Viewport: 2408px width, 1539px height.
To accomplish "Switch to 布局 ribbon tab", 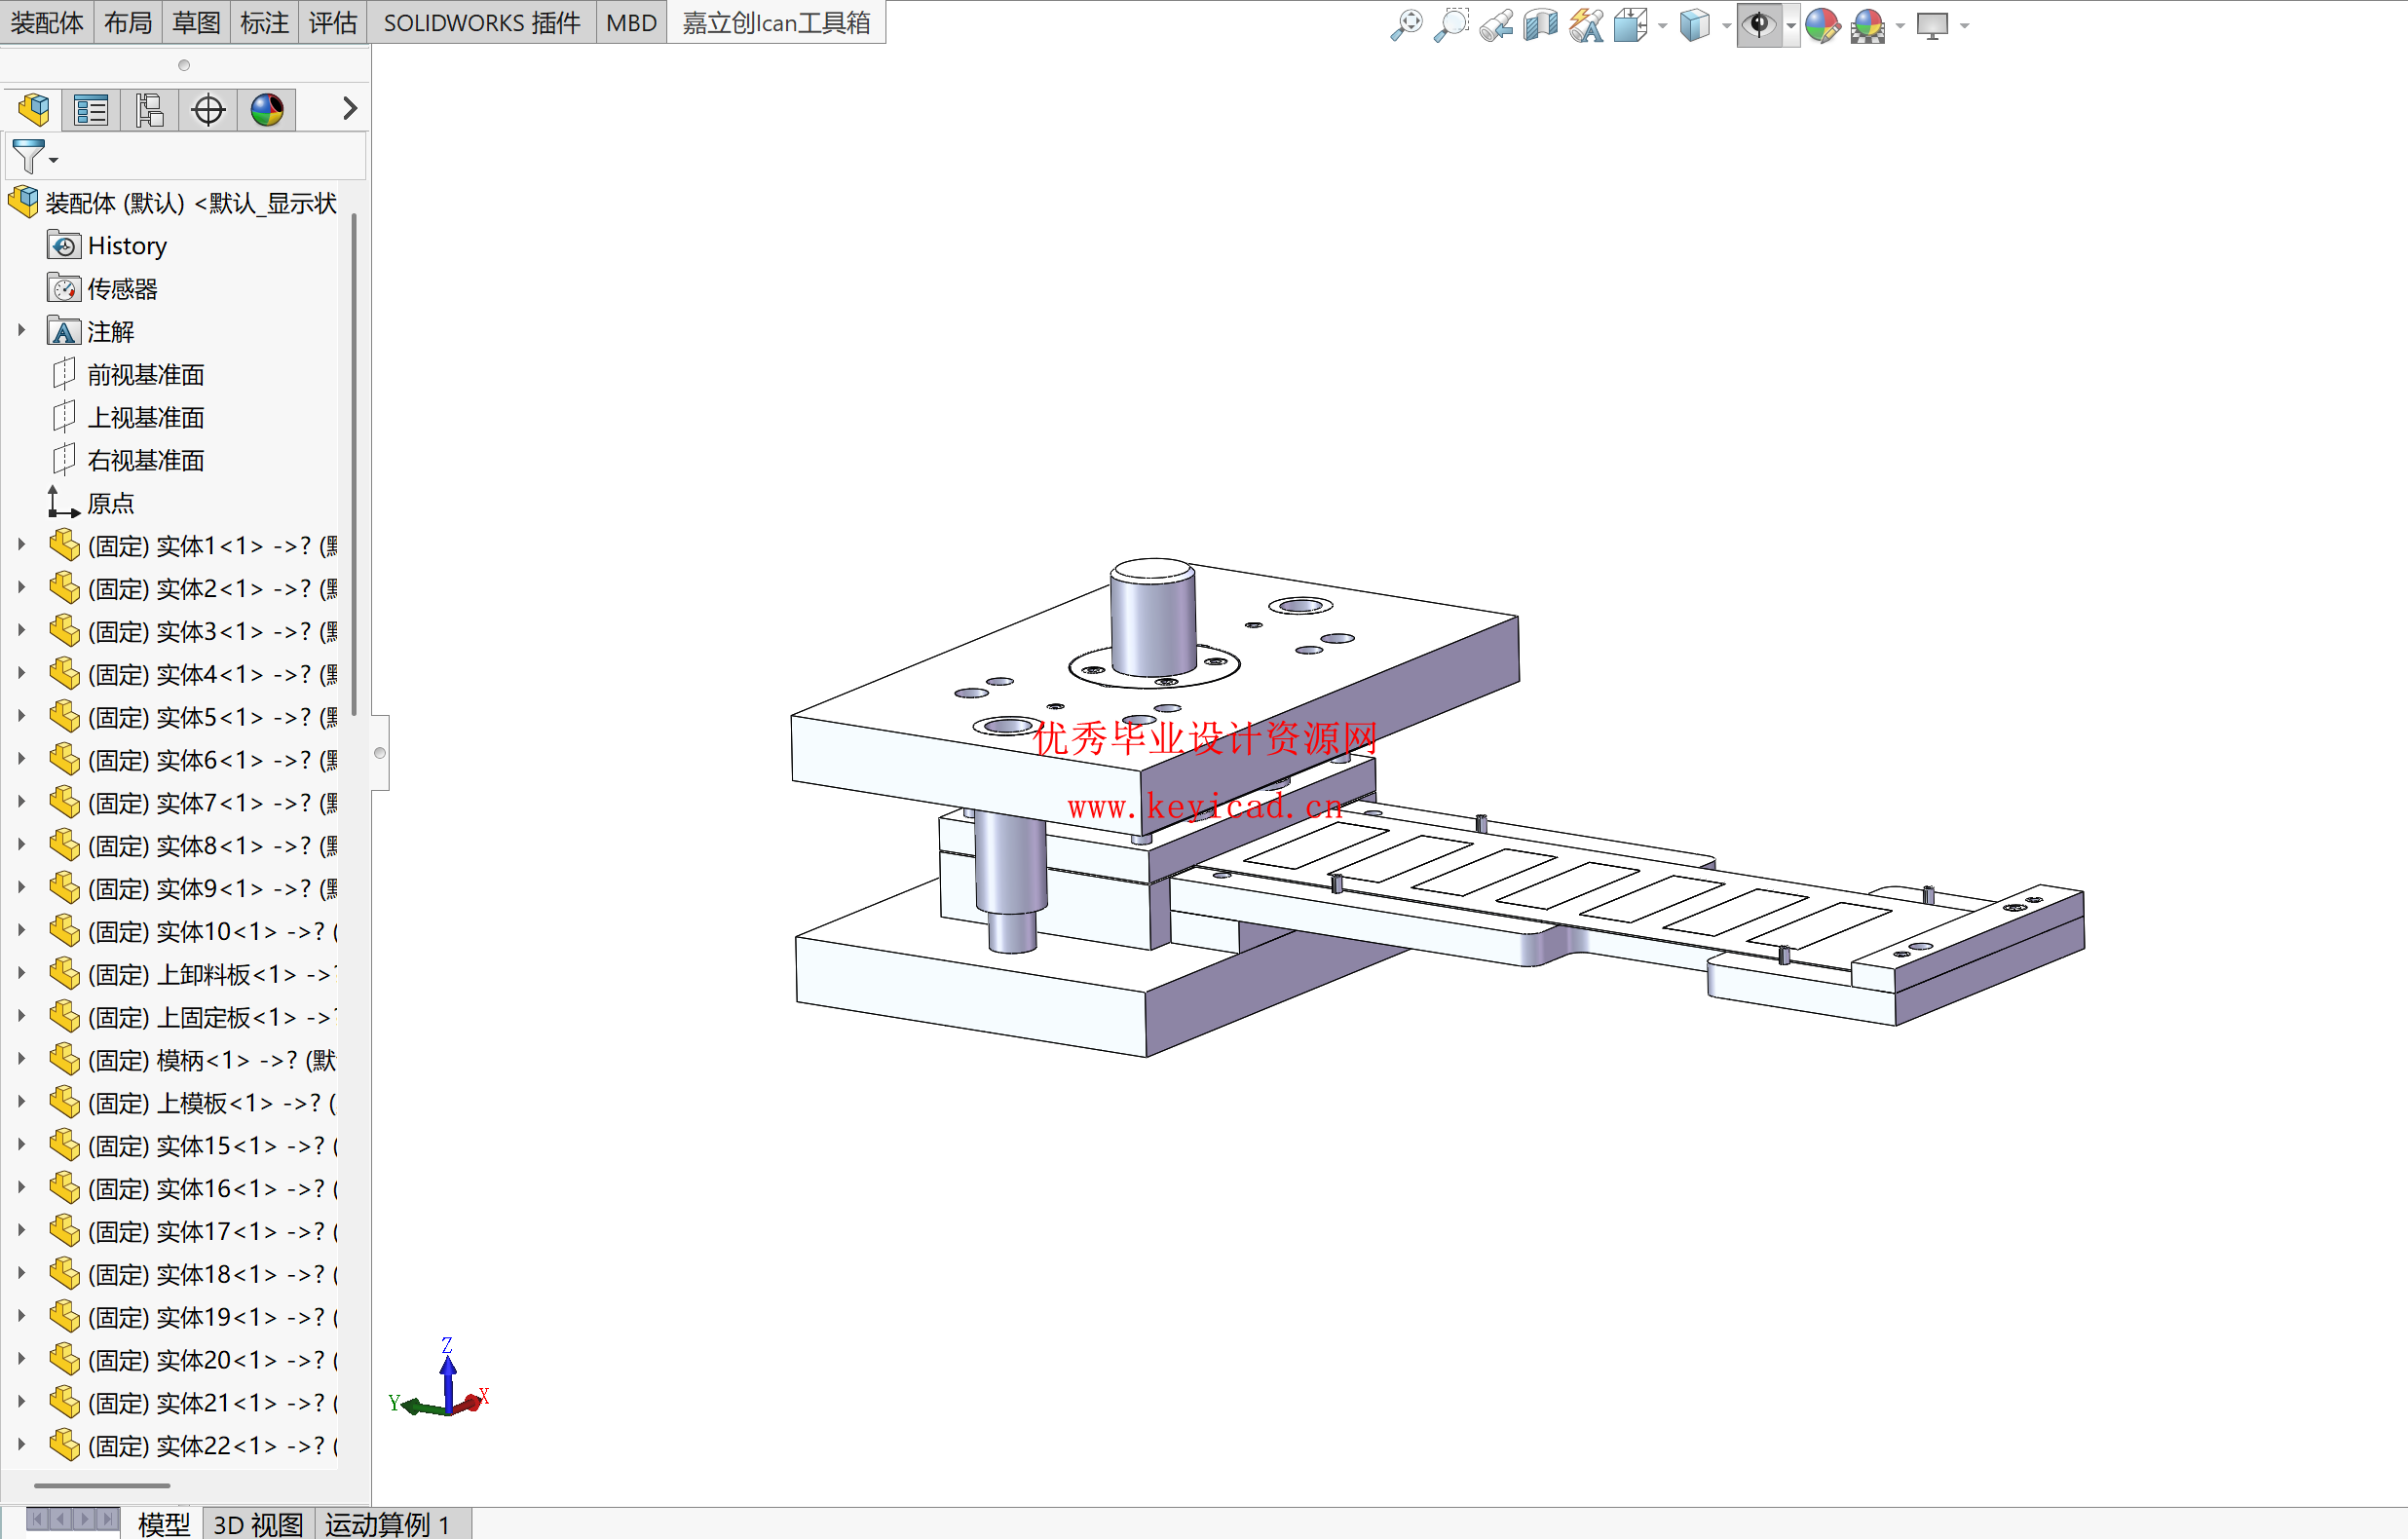I will [128, 22].
